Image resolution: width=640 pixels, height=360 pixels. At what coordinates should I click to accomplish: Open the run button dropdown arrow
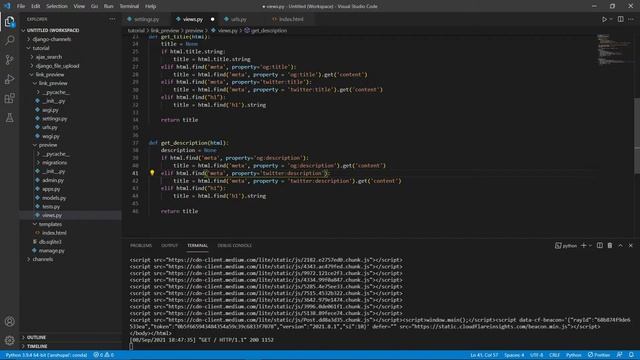[x=611, y=19]
